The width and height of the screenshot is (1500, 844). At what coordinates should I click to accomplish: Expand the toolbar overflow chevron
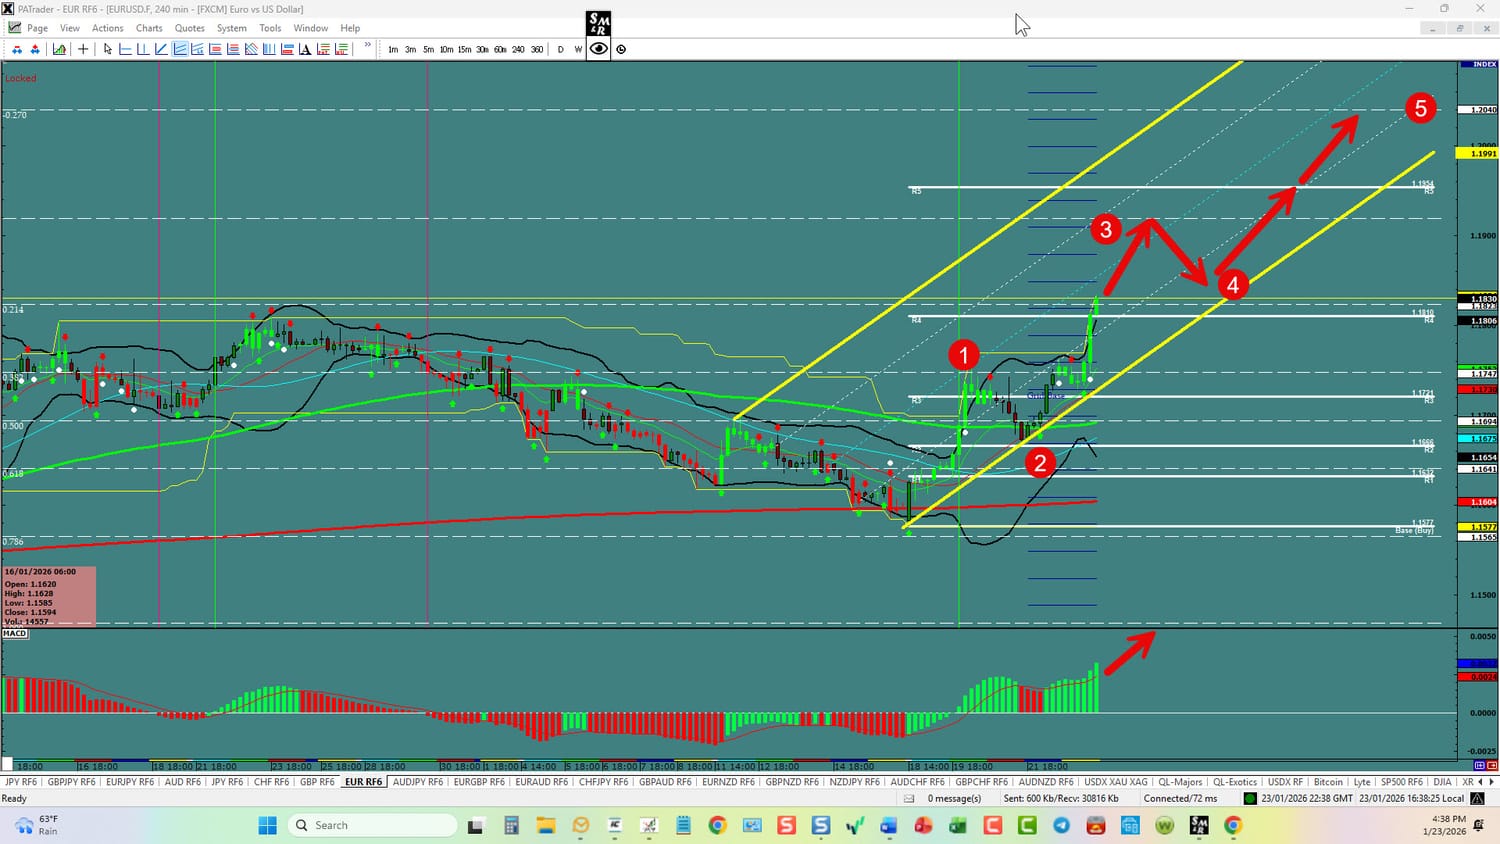368,46
